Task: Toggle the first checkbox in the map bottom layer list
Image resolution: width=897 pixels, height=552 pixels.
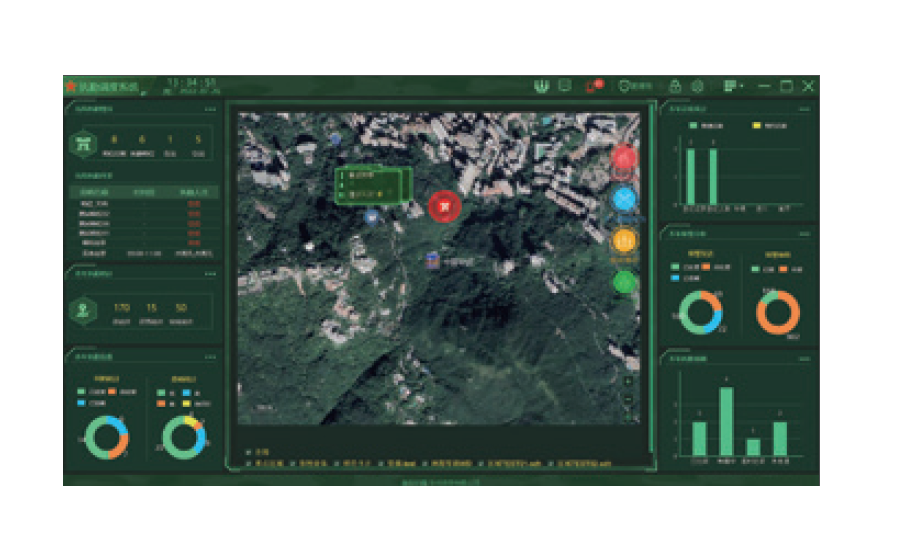Action: pyautogui.click(x=248, y=453)
